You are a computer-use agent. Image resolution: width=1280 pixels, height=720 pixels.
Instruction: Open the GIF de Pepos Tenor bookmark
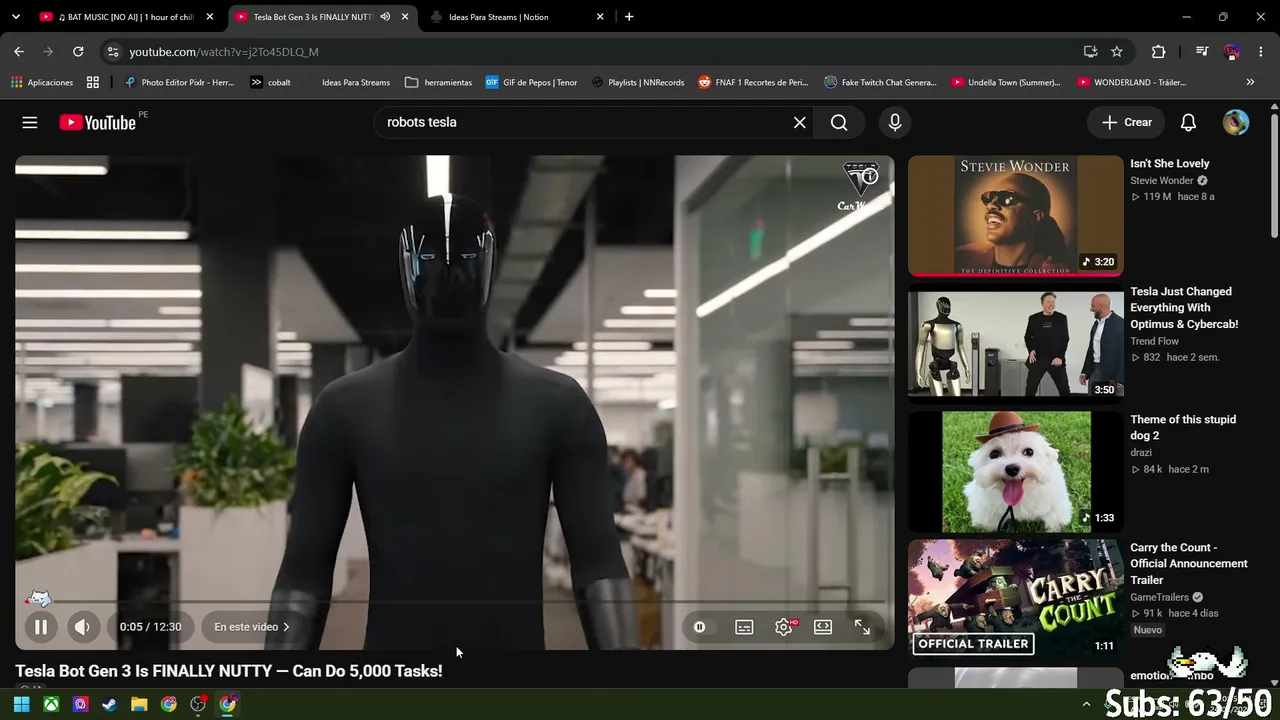[x=531, y=82]
